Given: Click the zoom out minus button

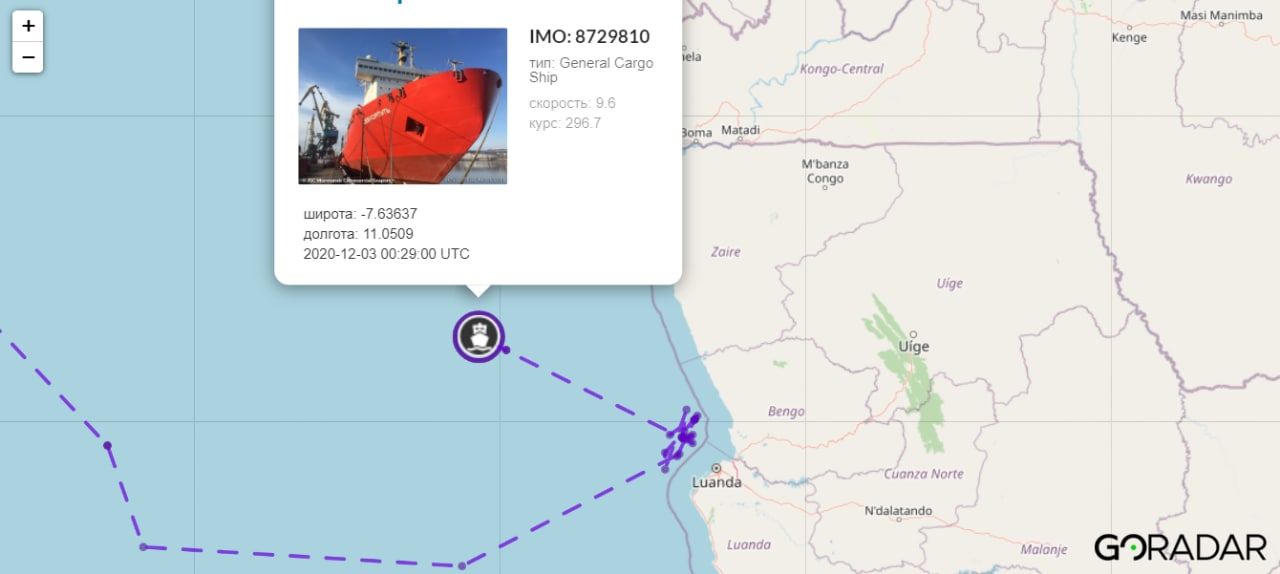Looking at the screenshot, I should (28, 57).
